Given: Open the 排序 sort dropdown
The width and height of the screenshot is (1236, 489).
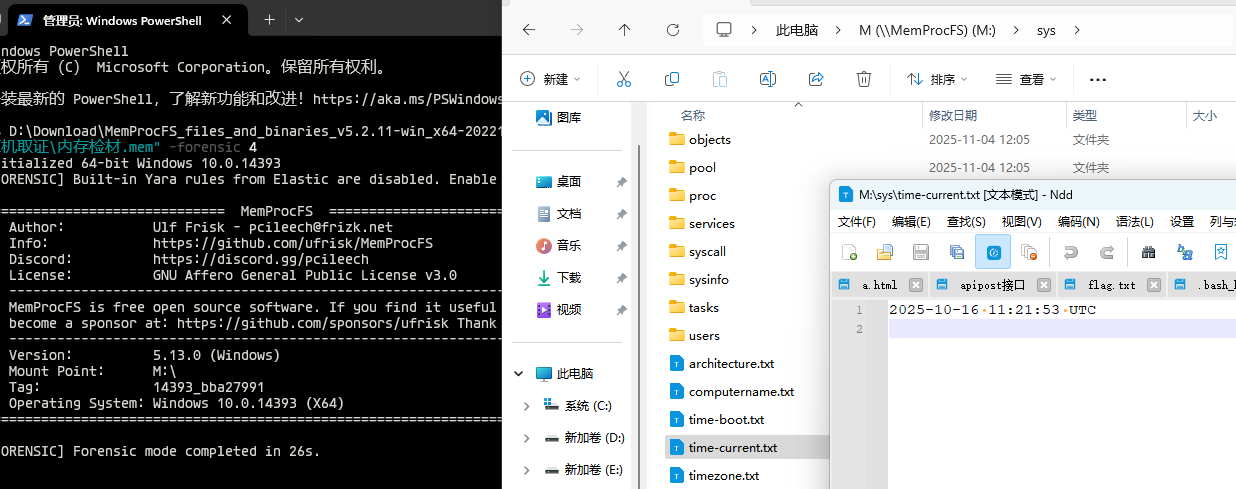Looking at the screenshot, I should 937,79.
